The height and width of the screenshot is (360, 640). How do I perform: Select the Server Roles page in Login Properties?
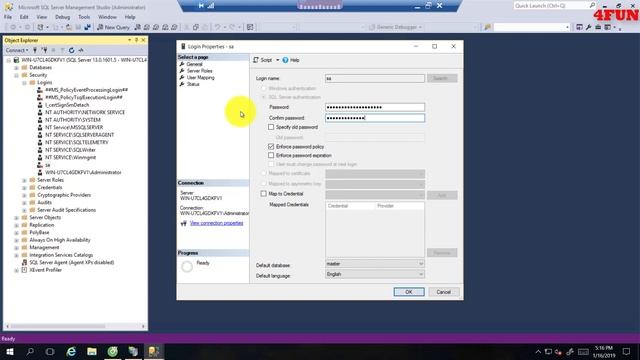pyautogui.click(x=199, y=71)
